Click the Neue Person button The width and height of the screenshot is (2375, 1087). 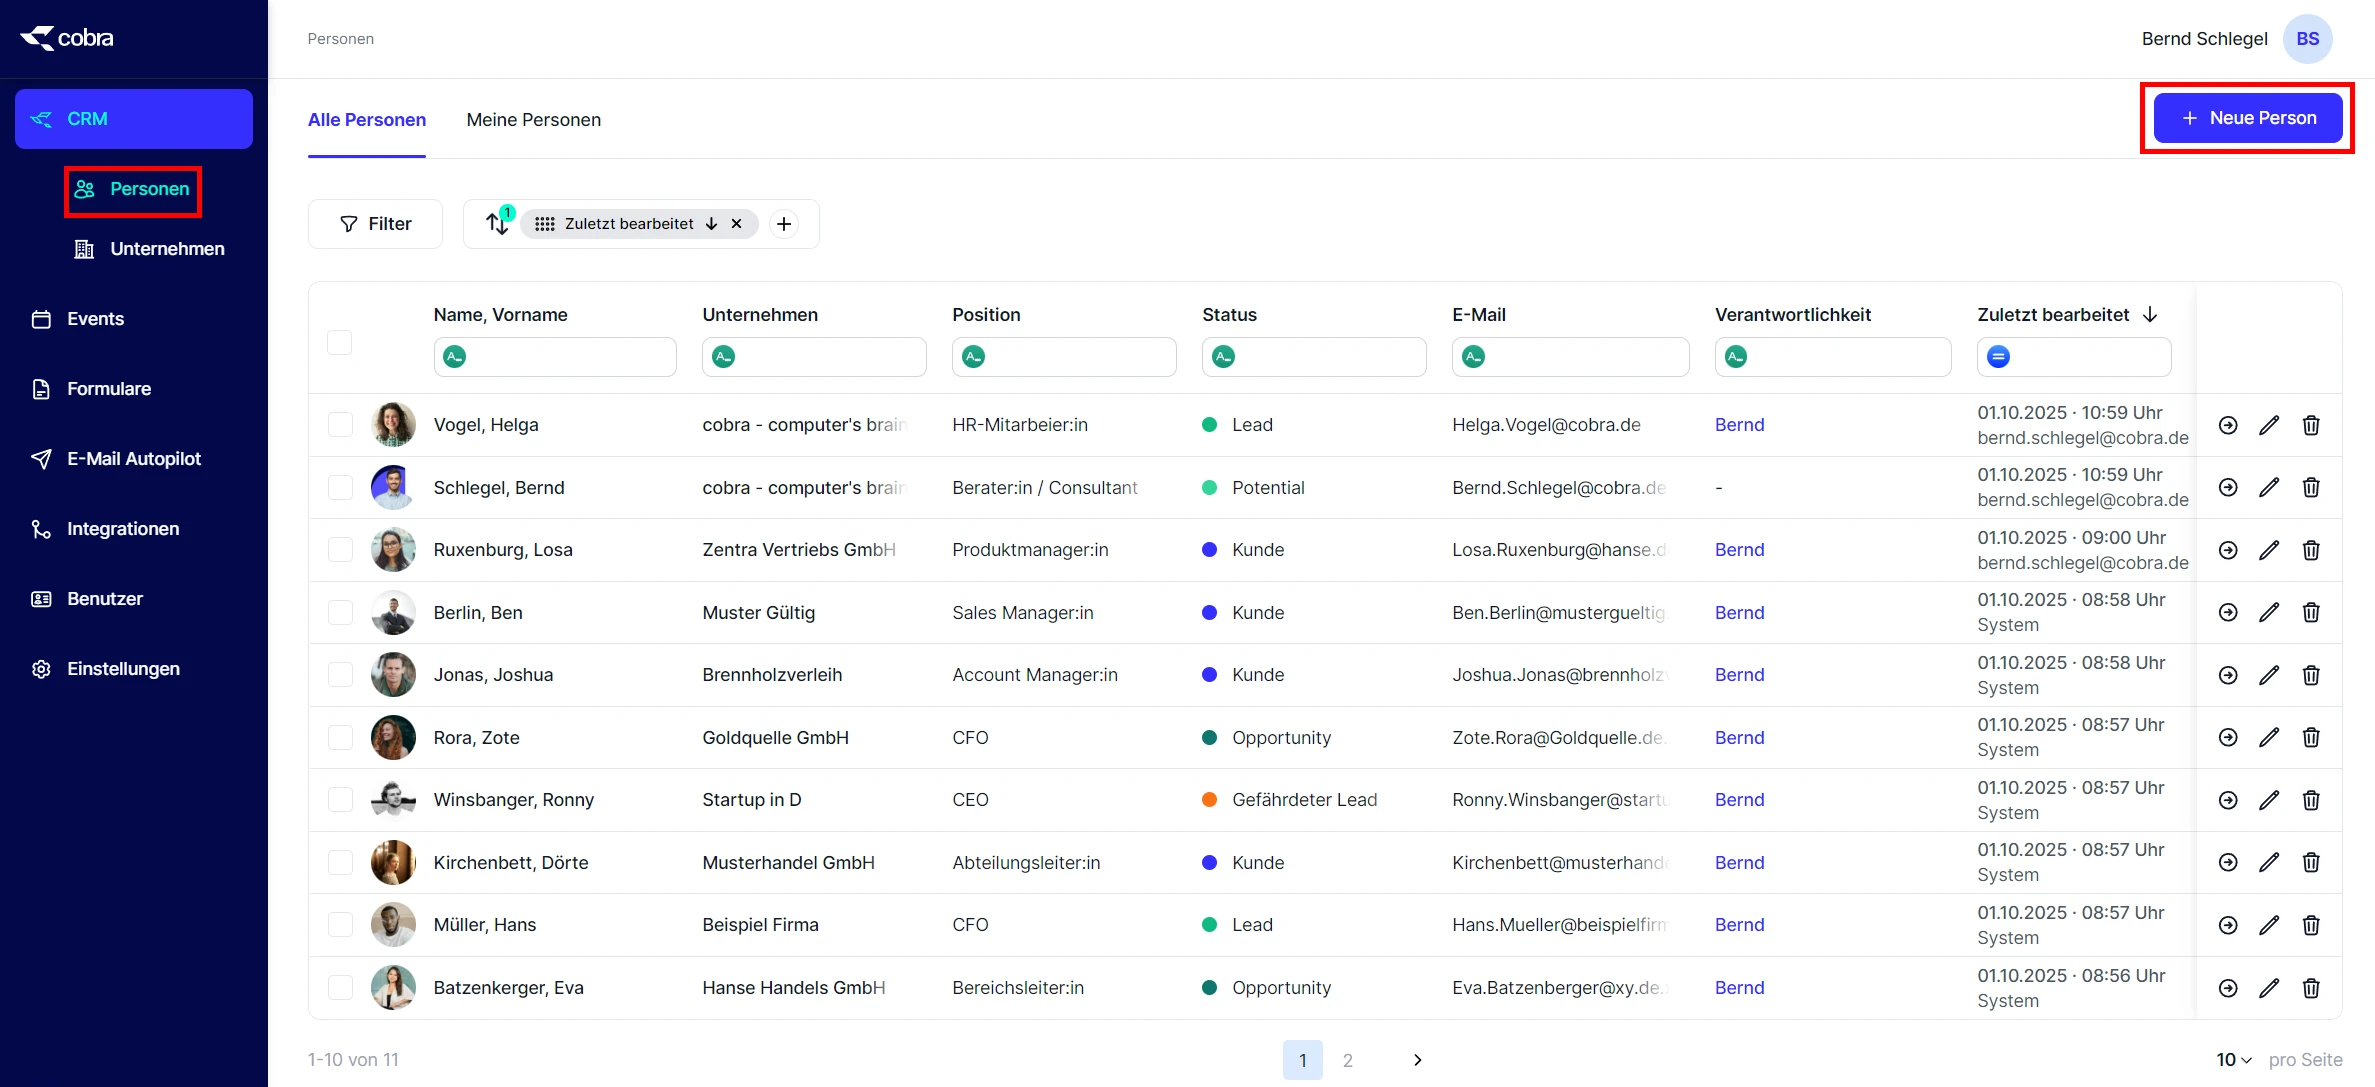coord(2247,118)
